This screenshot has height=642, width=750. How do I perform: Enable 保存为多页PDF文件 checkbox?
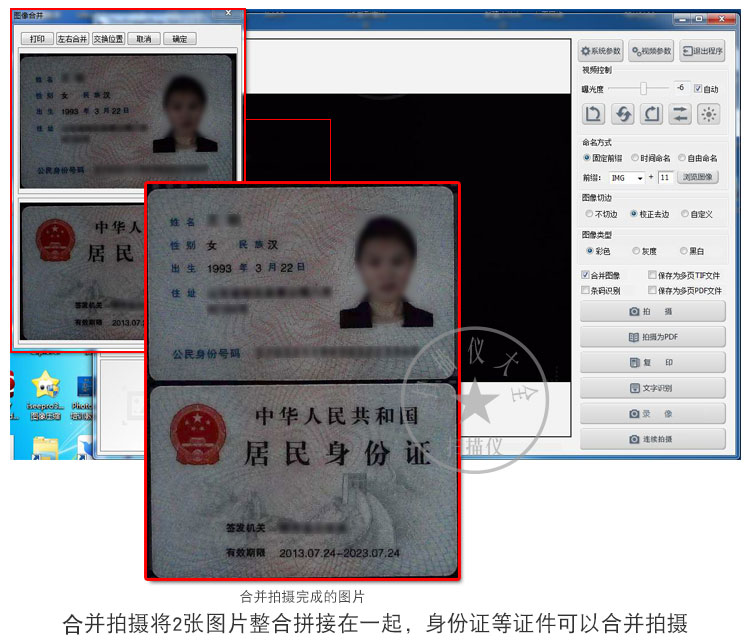pos(652,290)
